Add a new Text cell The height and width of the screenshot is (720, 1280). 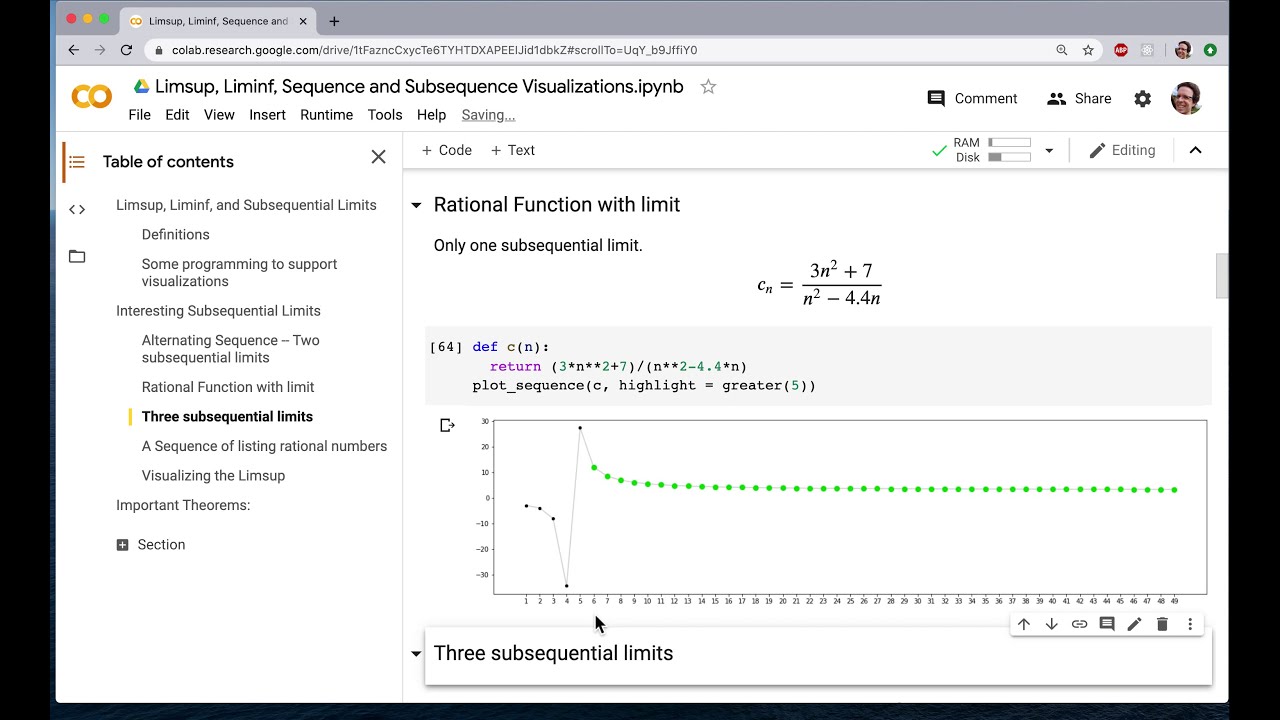[x=513, y=150]
